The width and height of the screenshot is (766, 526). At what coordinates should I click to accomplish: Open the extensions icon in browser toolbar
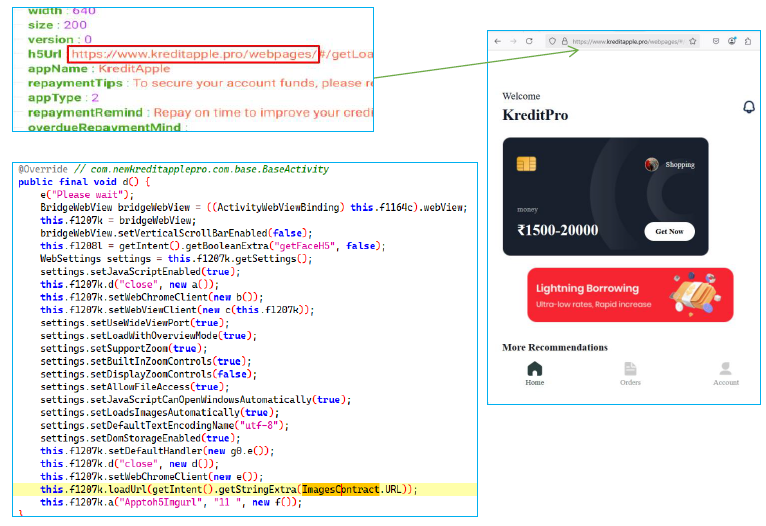point(748,42)
